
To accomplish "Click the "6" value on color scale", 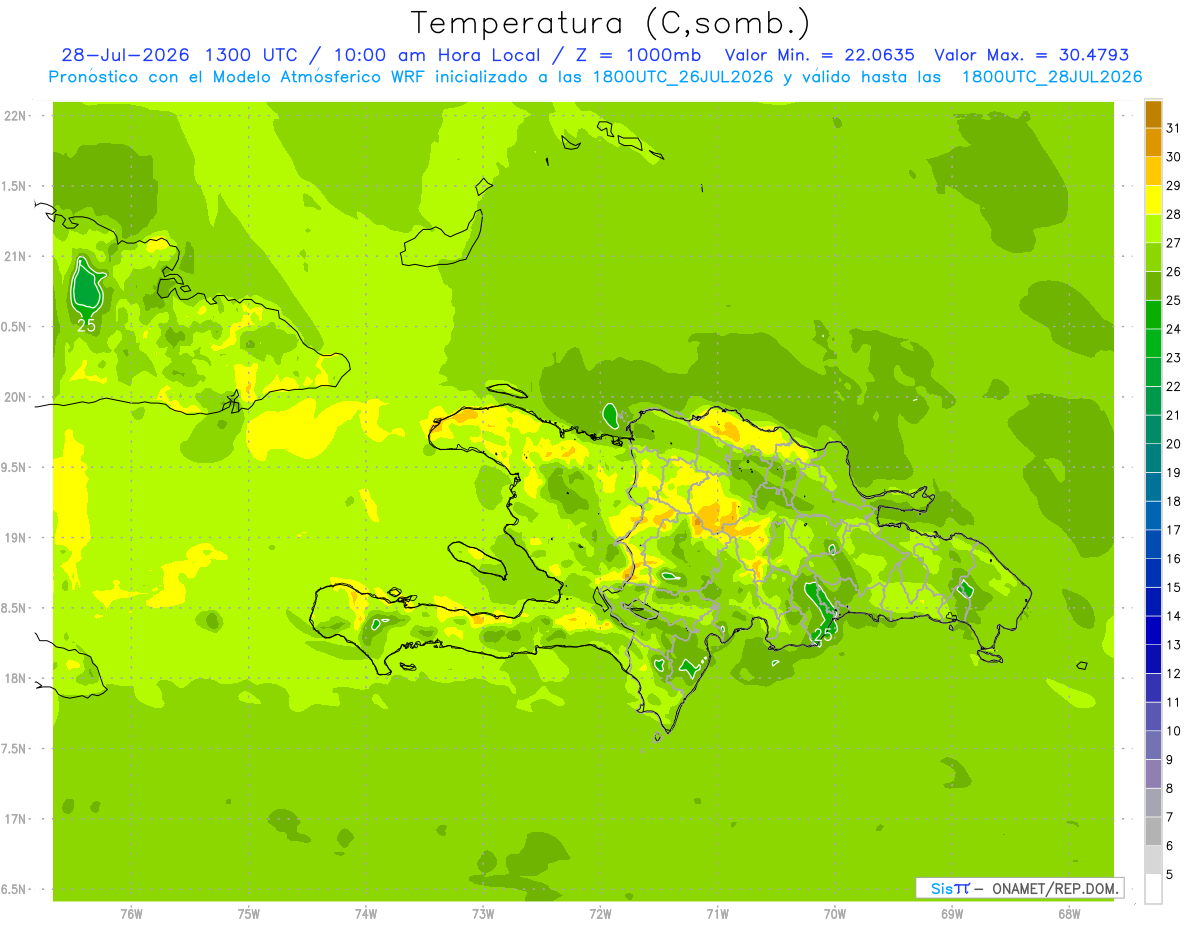I will [x=1170, y=845].
